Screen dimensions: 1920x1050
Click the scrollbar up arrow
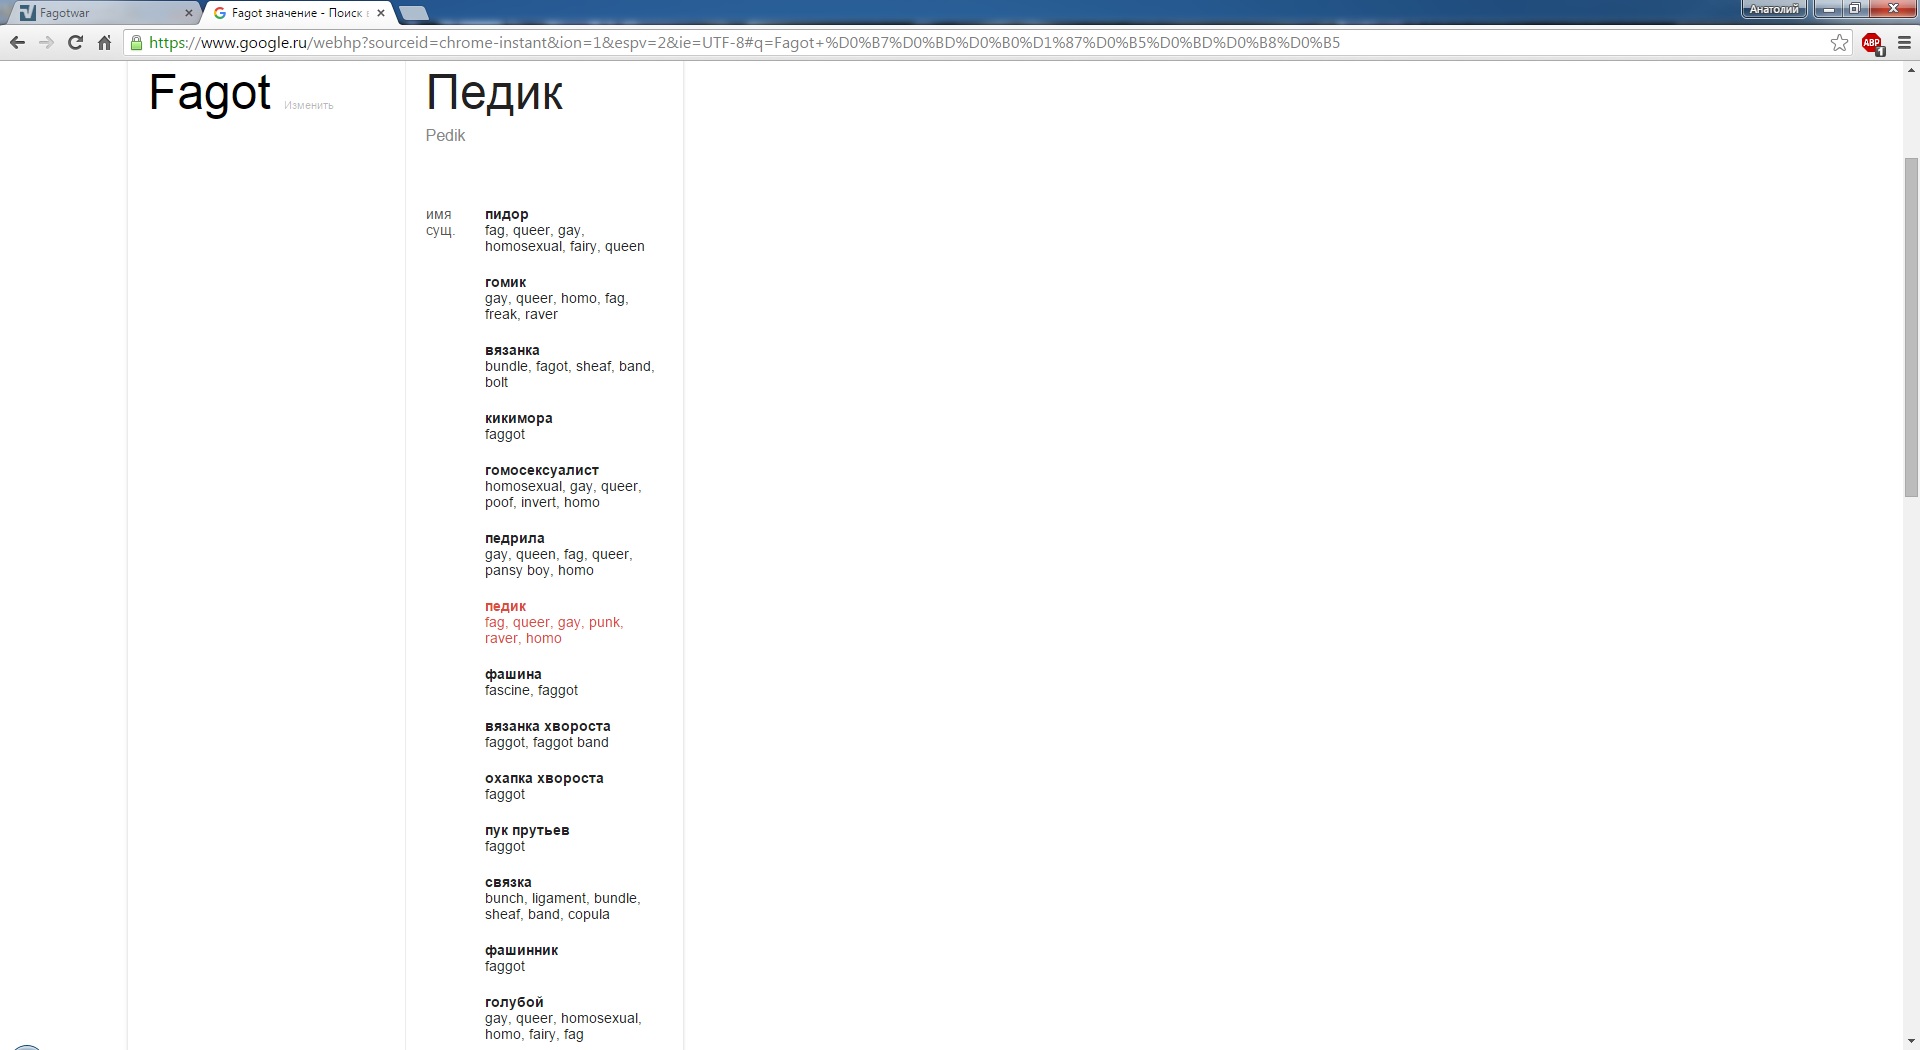pos(1911,70)
